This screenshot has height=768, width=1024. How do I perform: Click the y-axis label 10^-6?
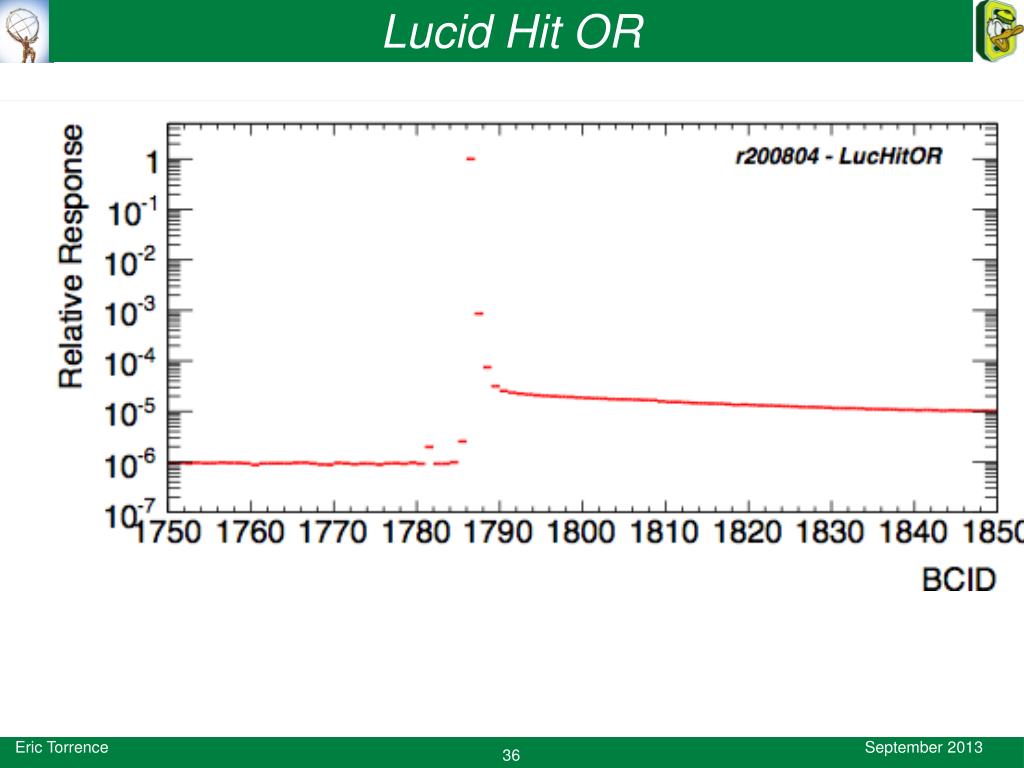tap(132, 464)
